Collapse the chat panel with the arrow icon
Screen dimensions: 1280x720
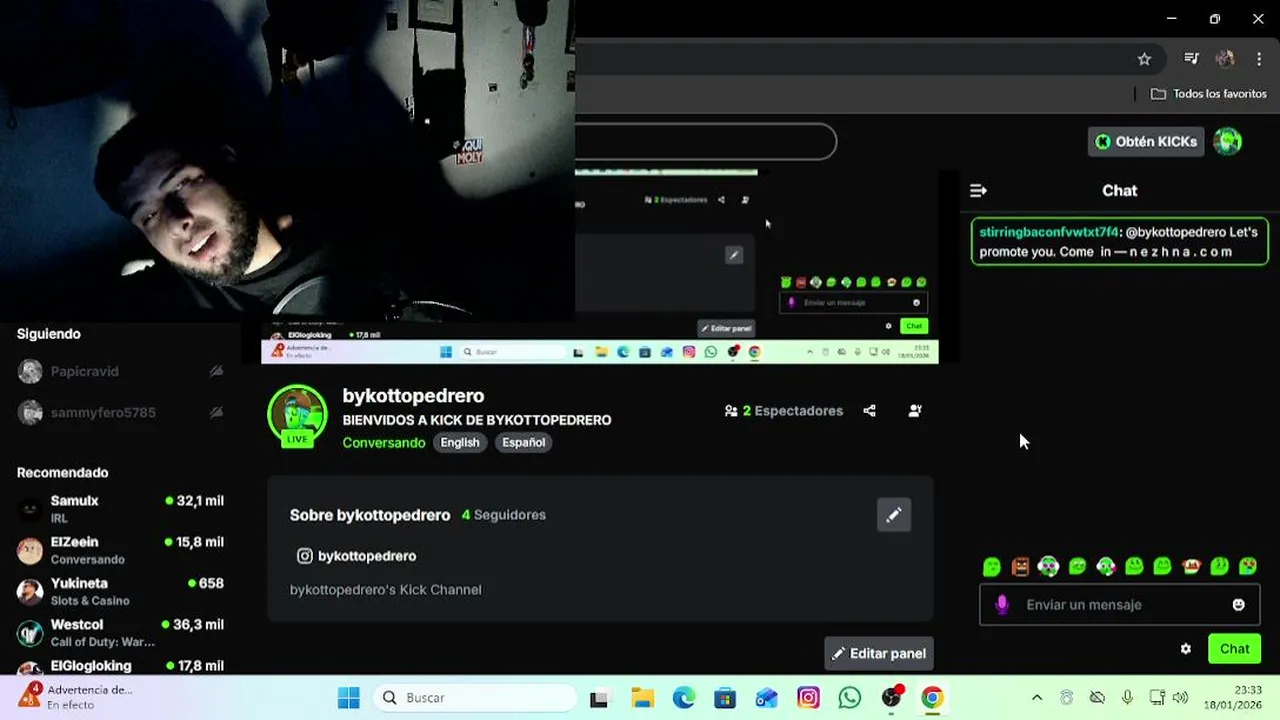pos(978,190)
